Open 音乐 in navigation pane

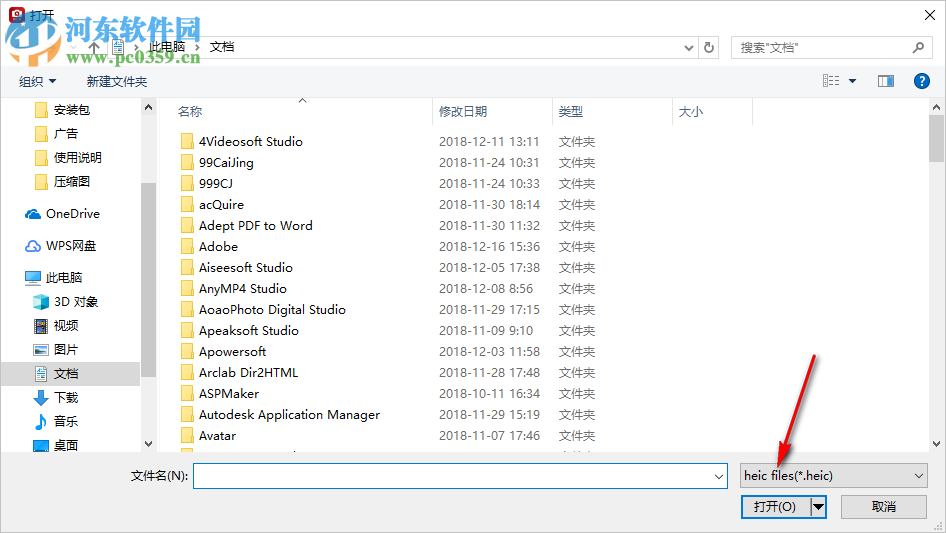(56, 421)
